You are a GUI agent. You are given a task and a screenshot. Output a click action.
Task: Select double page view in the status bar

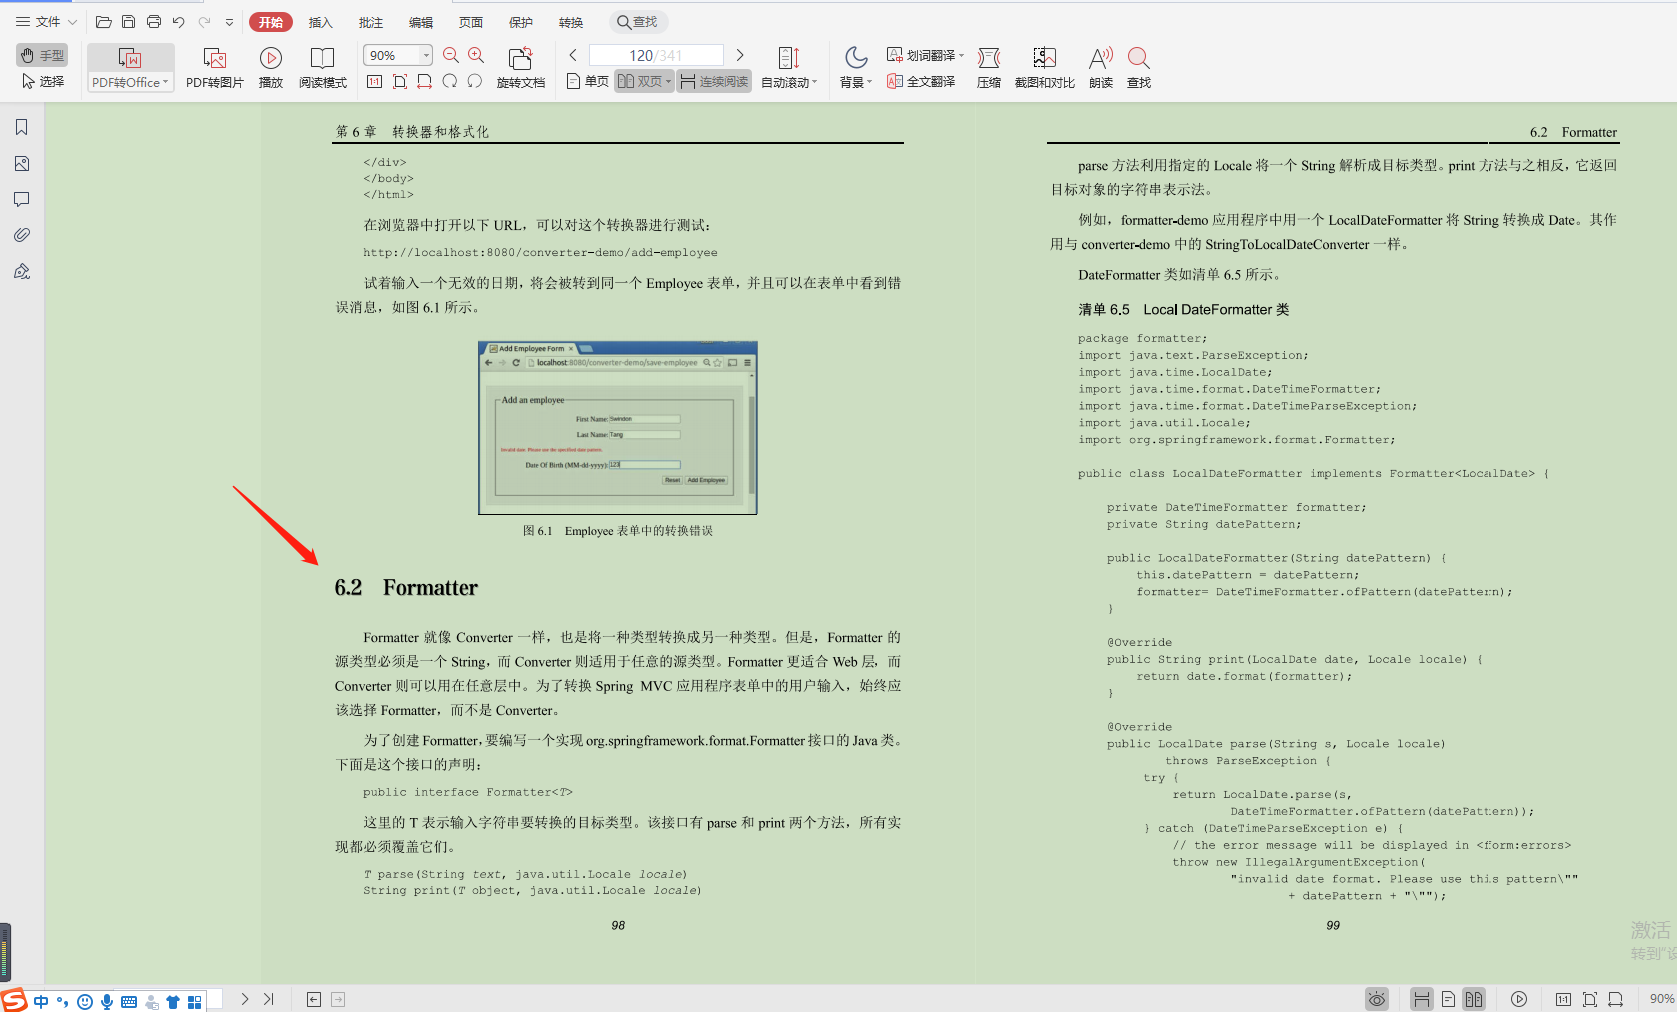point(1474,999)
